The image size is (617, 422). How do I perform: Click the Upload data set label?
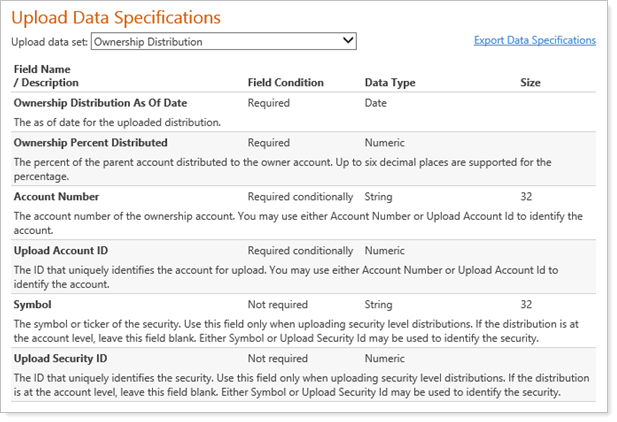(x=49, y=42)
